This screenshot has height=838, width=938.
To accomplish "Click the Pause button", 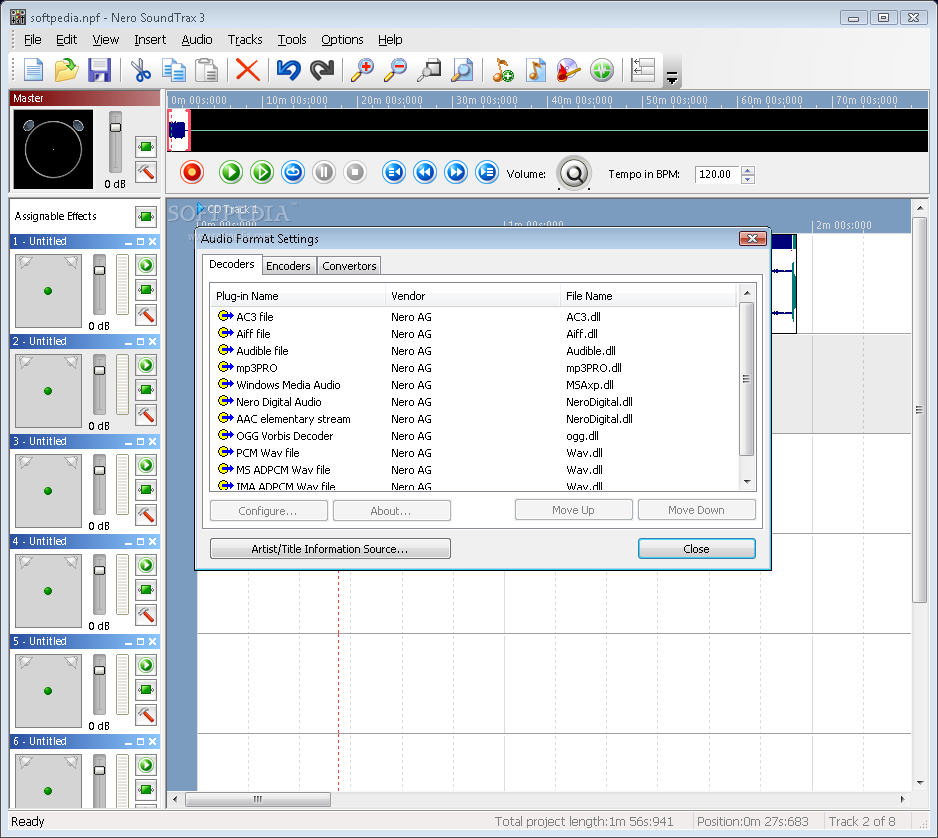I will [324, 172].
